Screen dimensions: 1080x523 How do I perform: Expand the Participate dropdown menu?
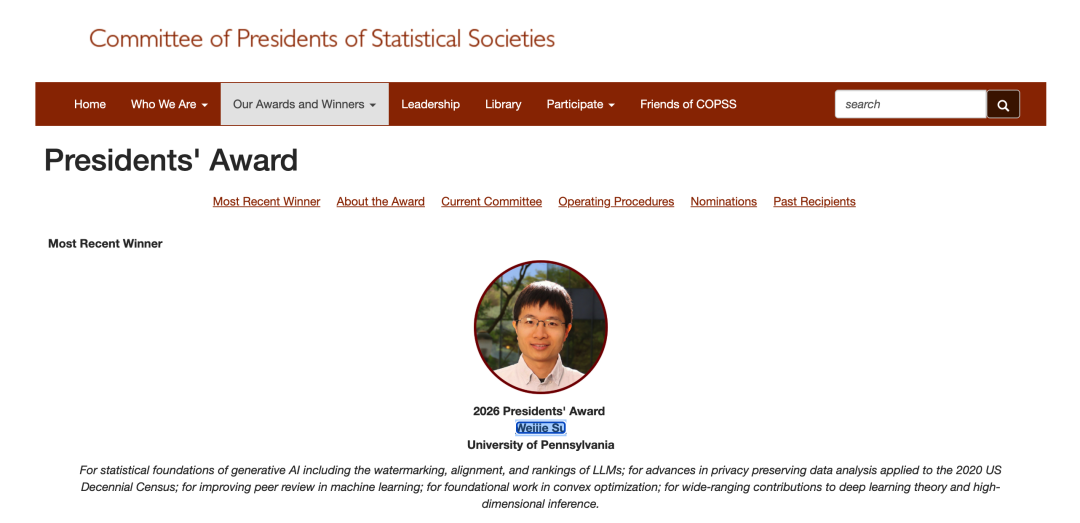coord(581,105)
